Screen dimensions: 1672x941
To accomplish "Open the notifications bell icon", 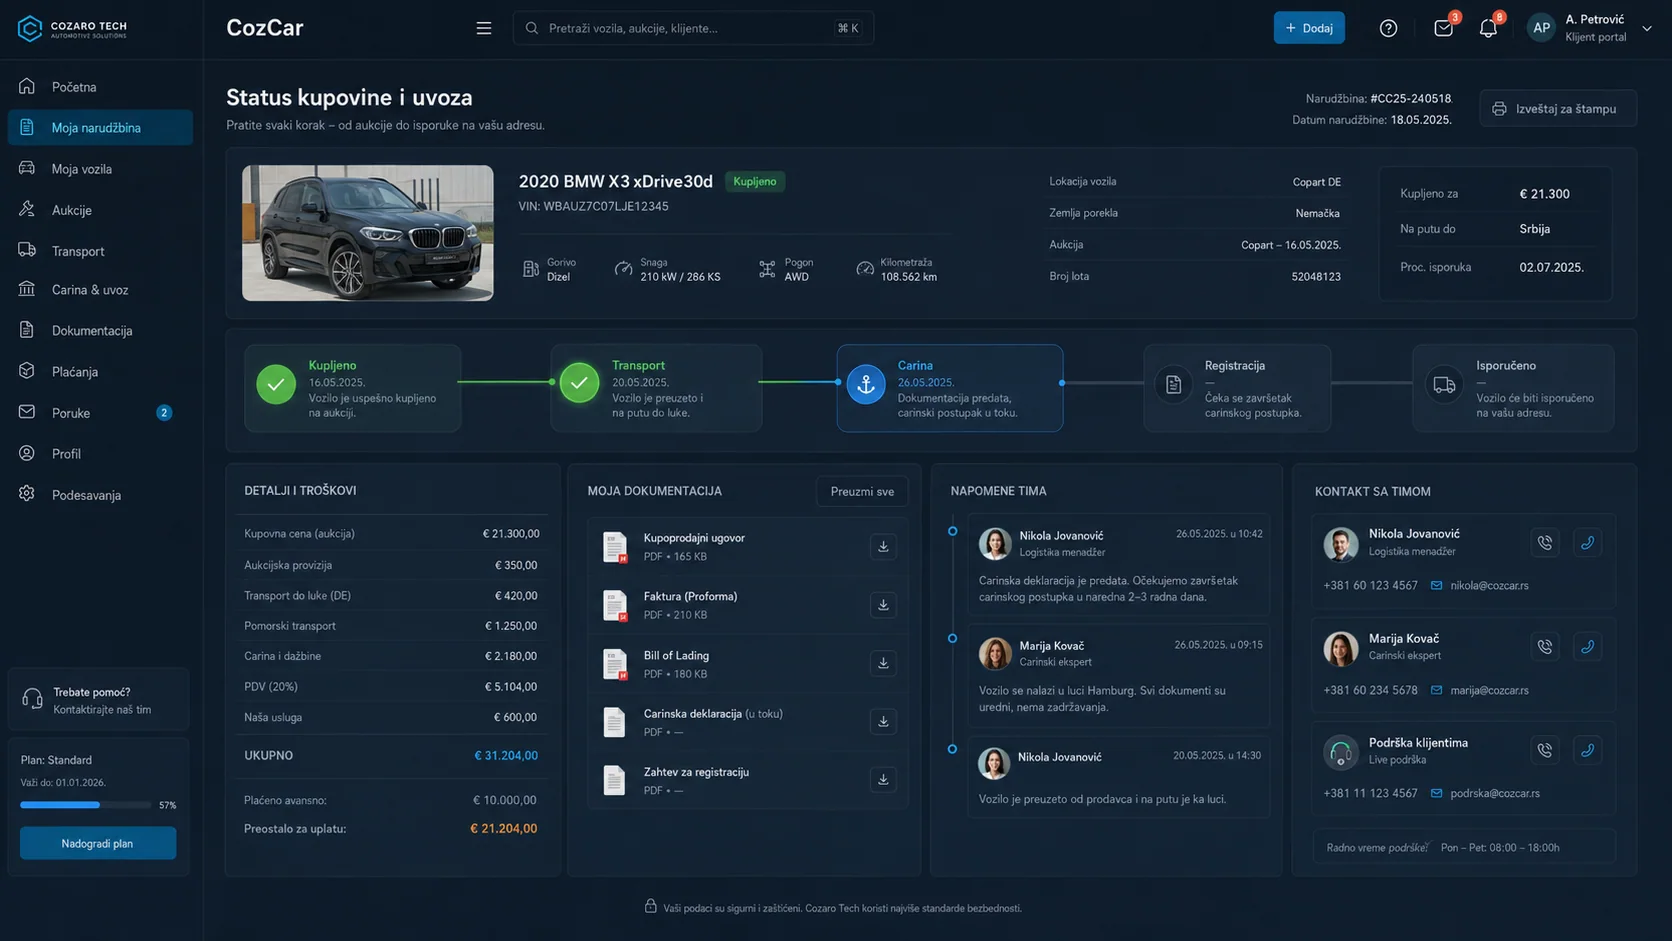I will click(x=1488, y=28).
